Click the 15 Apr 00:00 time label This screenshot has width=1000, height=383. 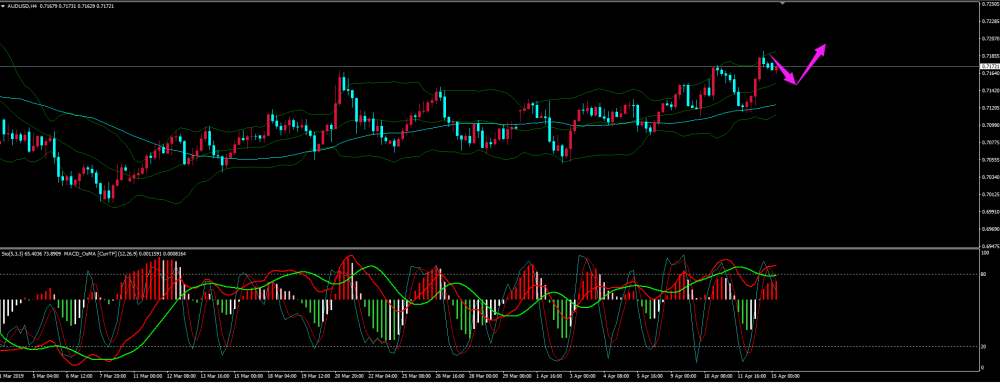(x=785, y=376)
